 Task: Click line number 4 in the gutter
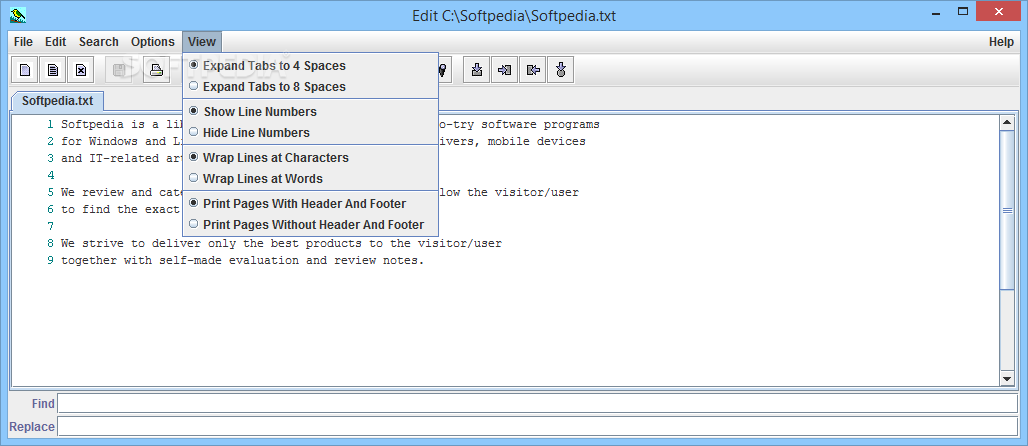pyautogui.click(x=50, y=175)
